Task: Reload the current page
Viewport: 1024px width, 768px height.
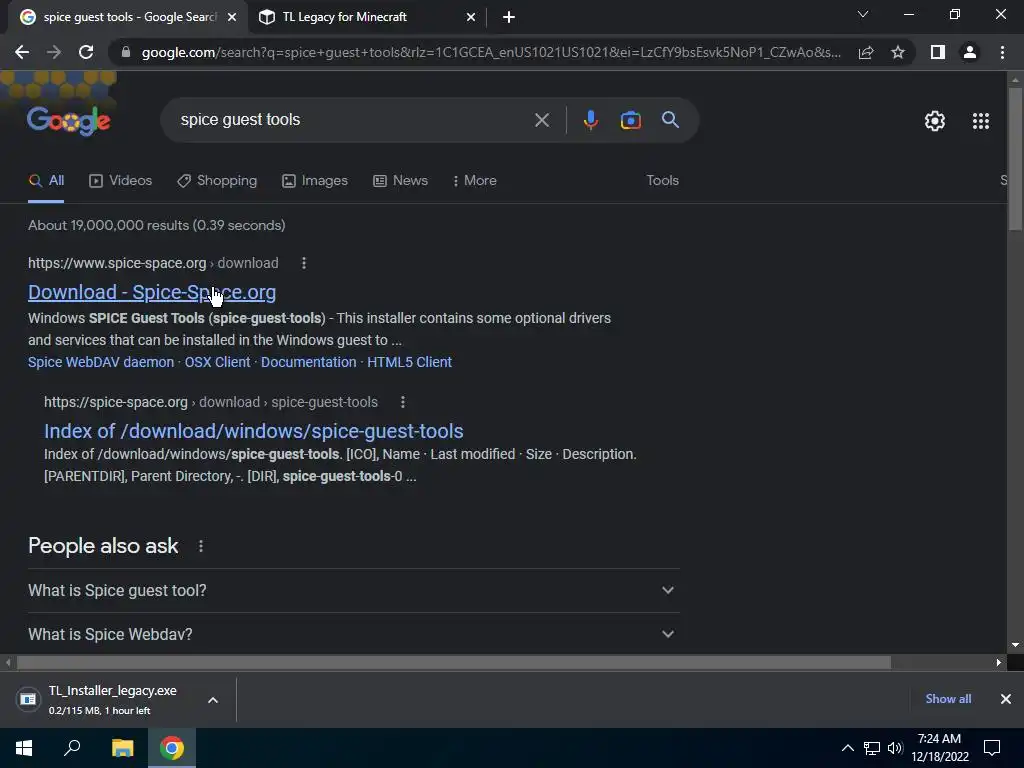Action: point(86,52)
